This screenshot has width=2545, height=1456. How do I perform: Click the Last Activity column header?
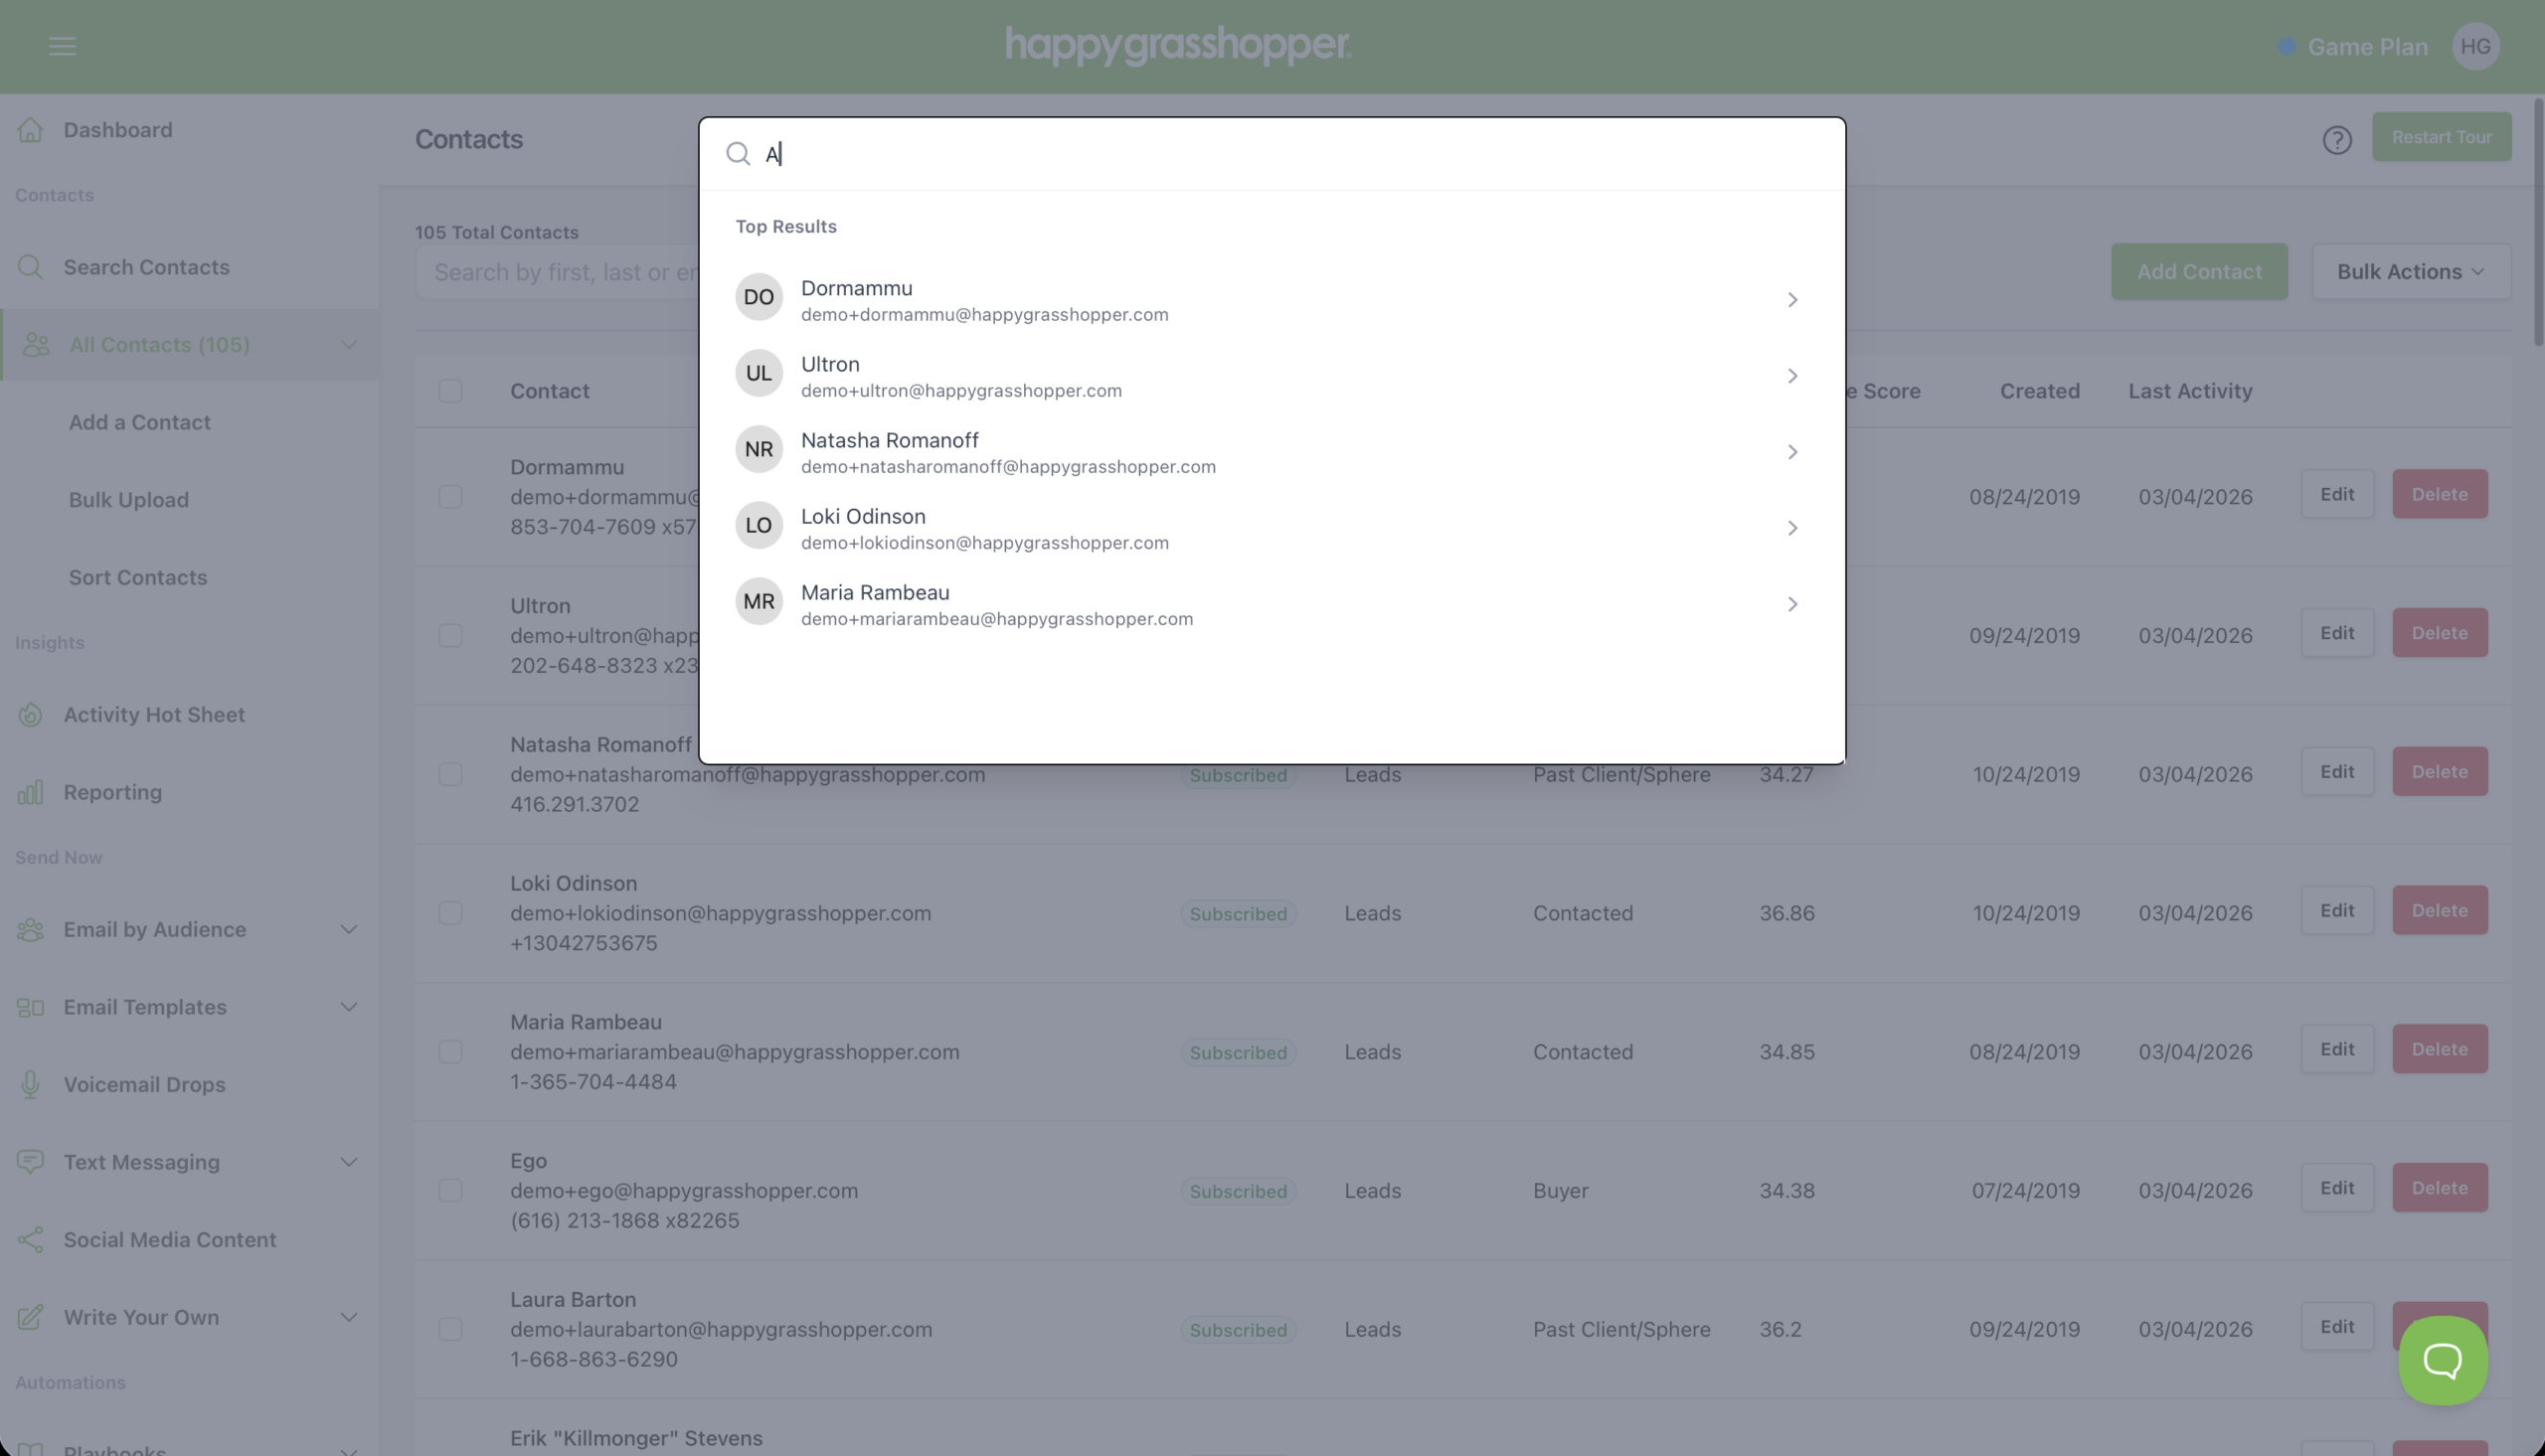coord(2190,391)
